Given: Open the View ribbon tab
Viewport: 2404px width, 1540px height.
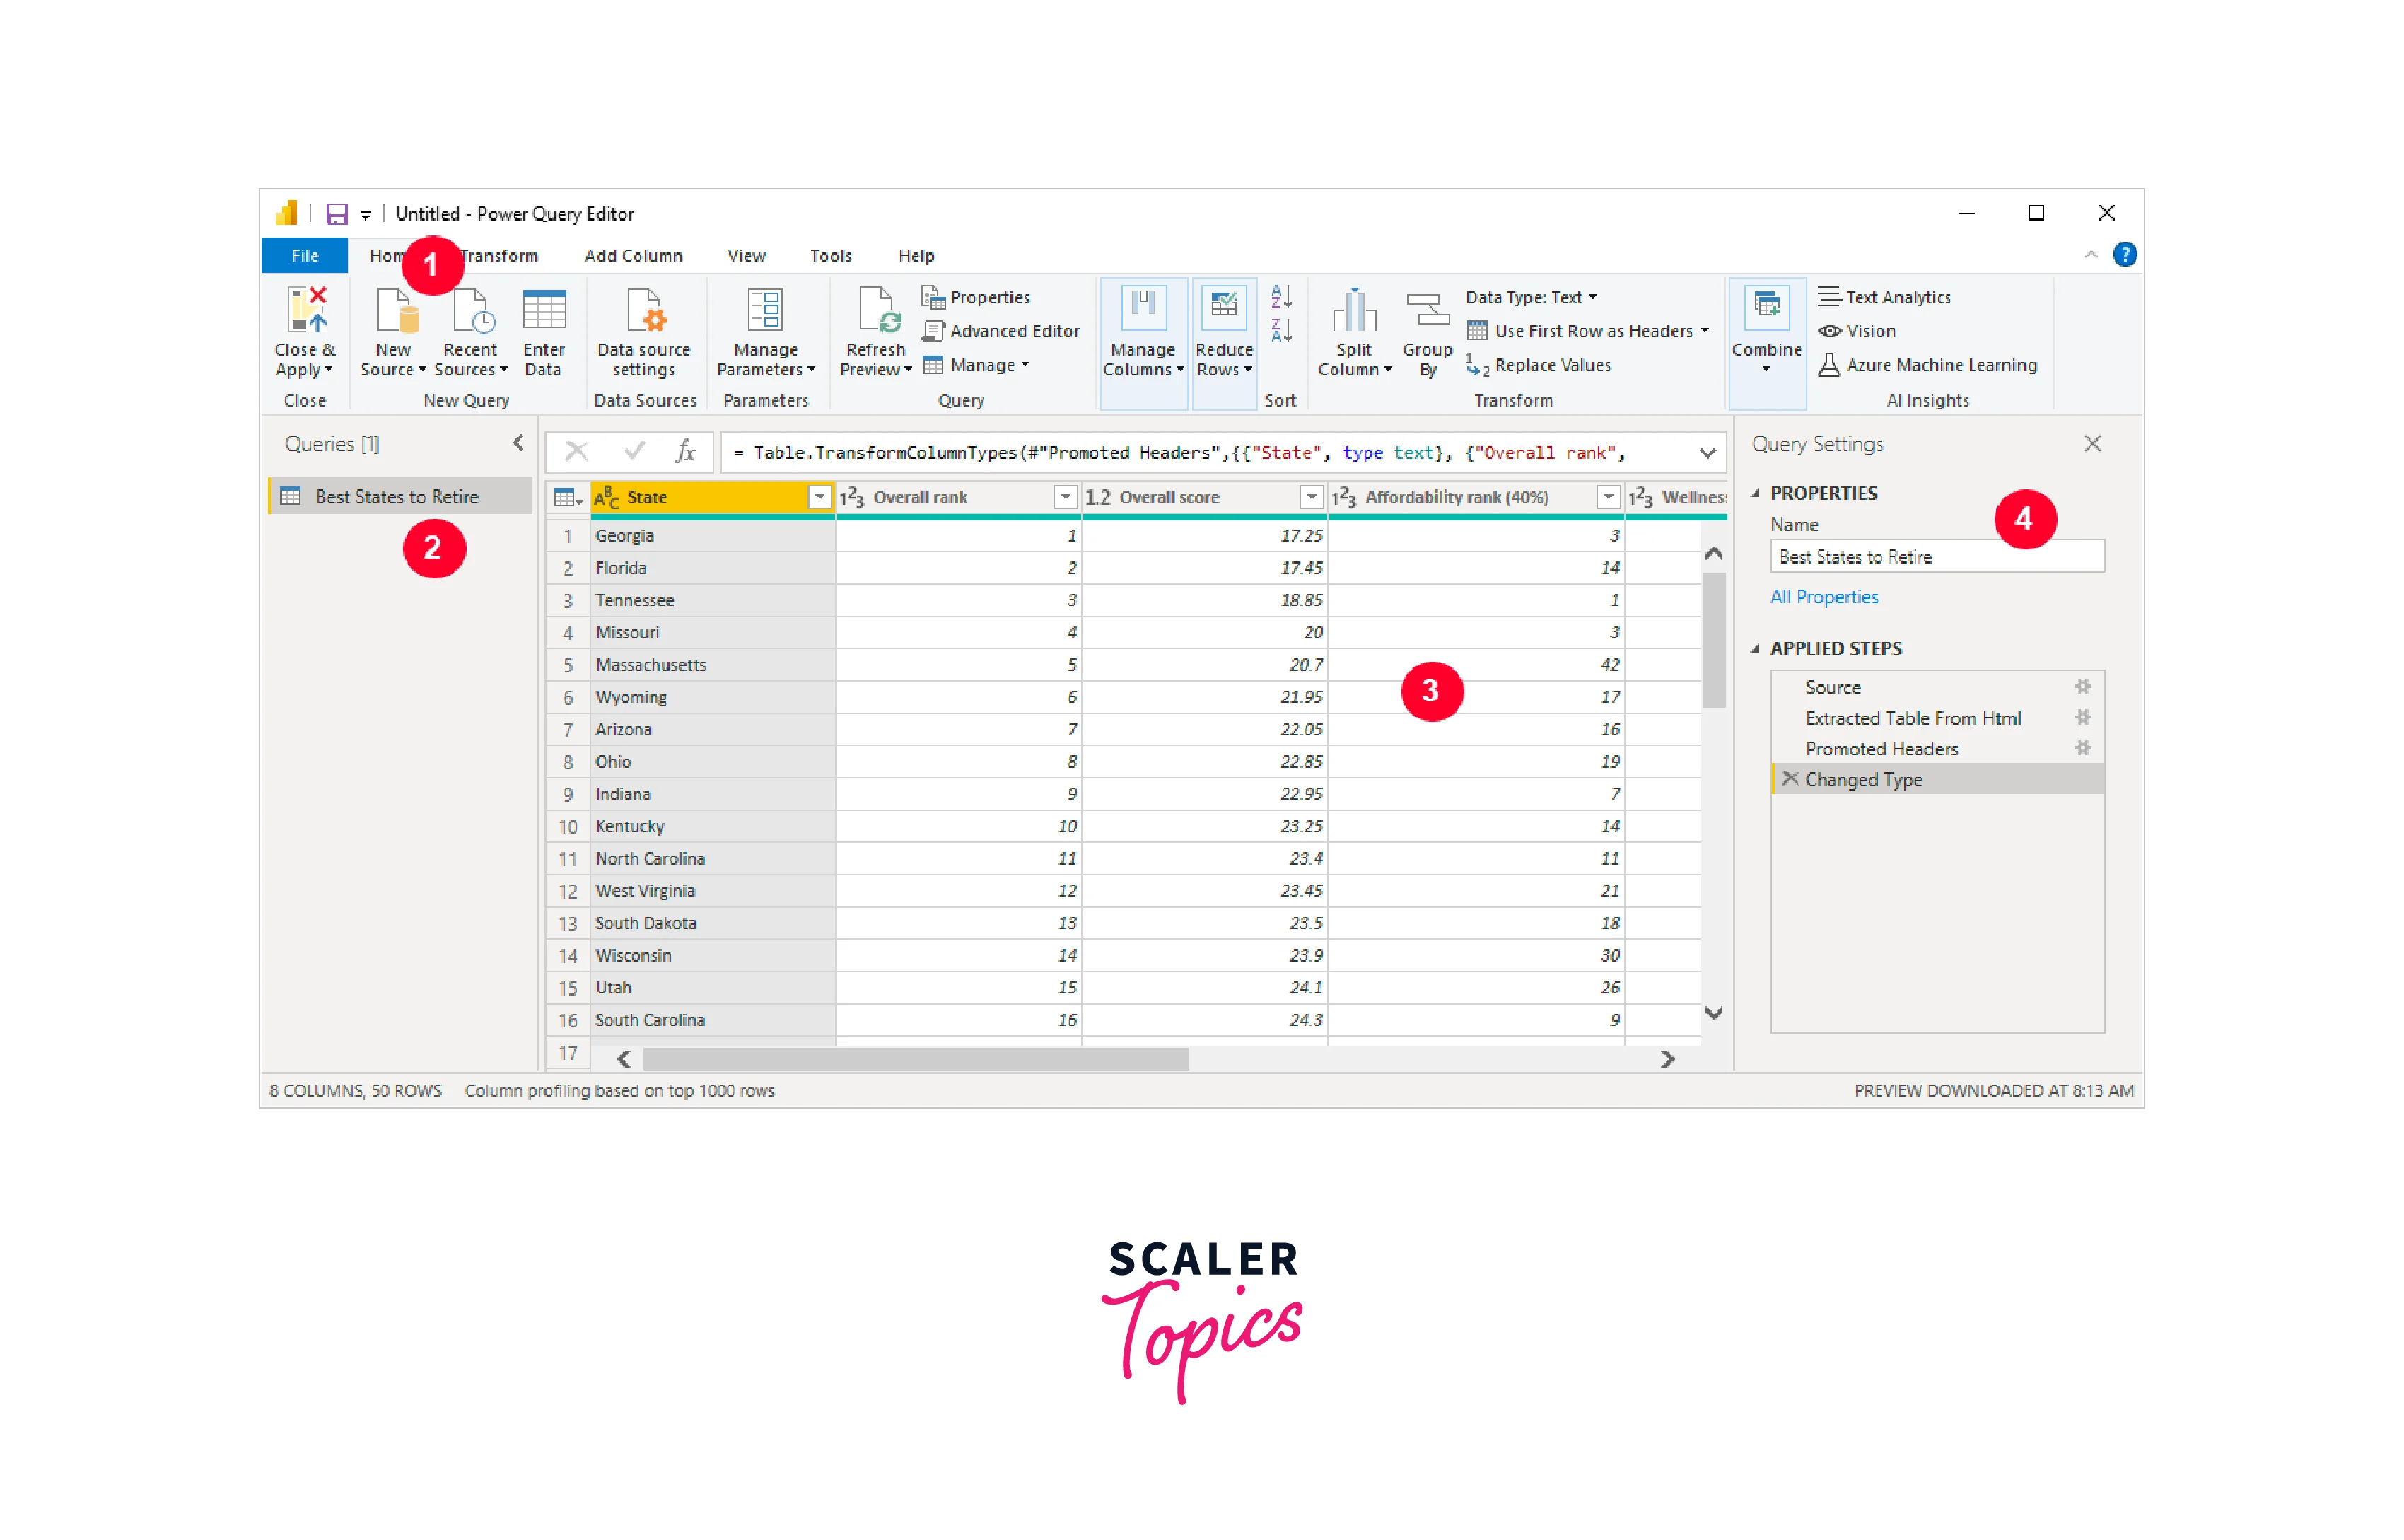Looking at the screenshot, I should coord(746,256).
